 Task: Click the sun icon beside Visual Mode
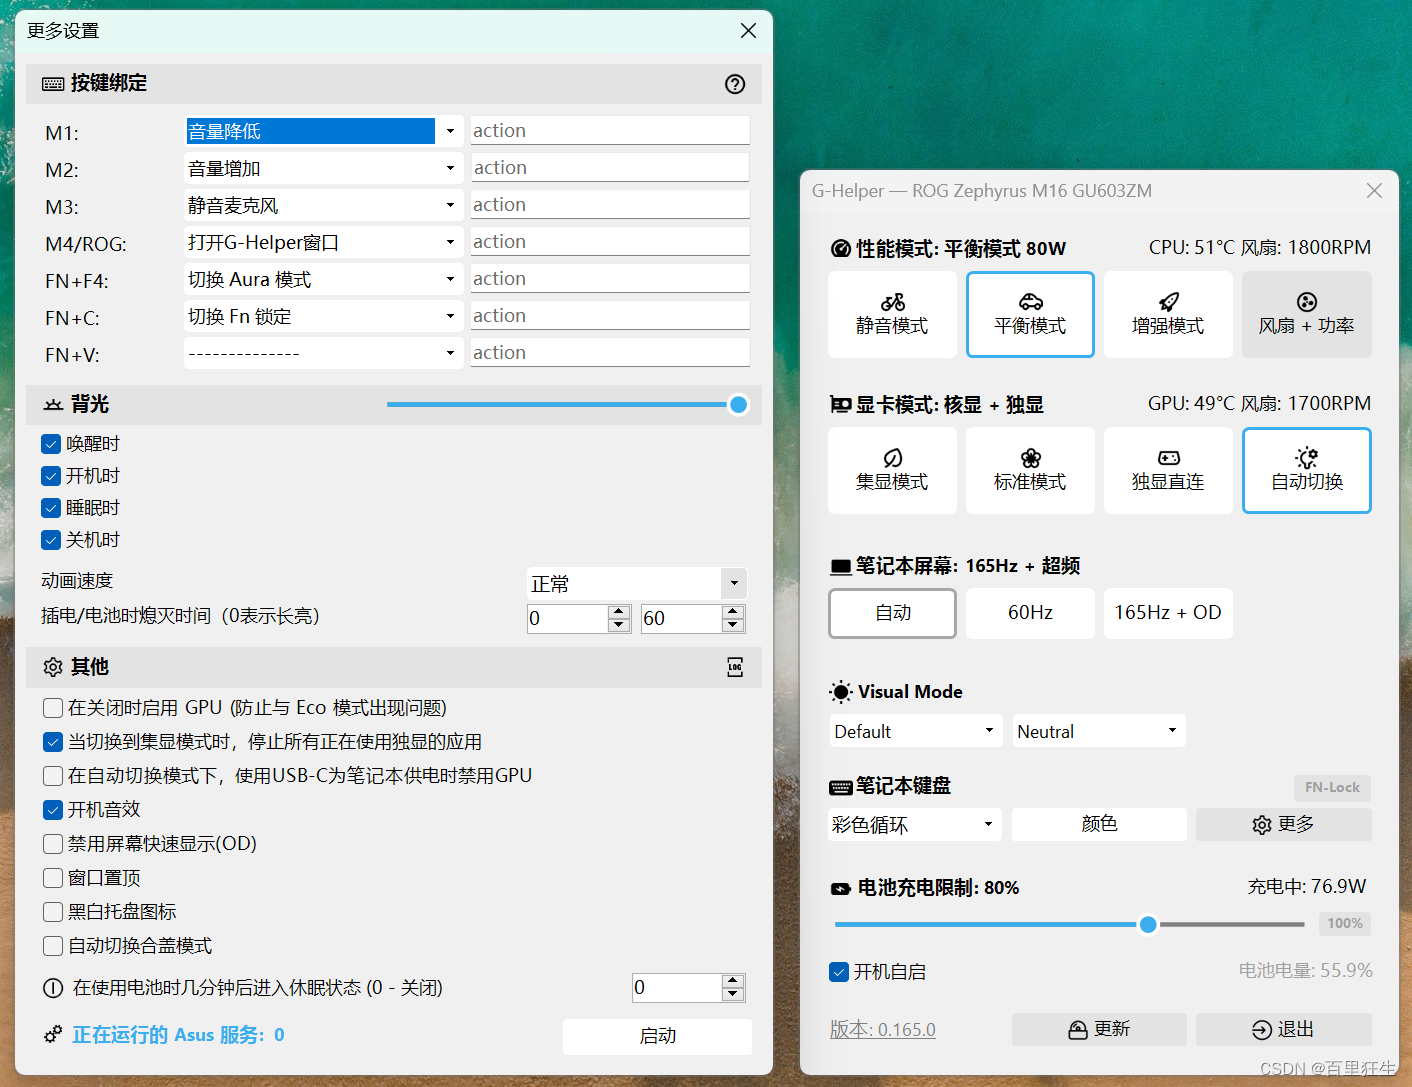pyautogui.click(x=841, y=692)
